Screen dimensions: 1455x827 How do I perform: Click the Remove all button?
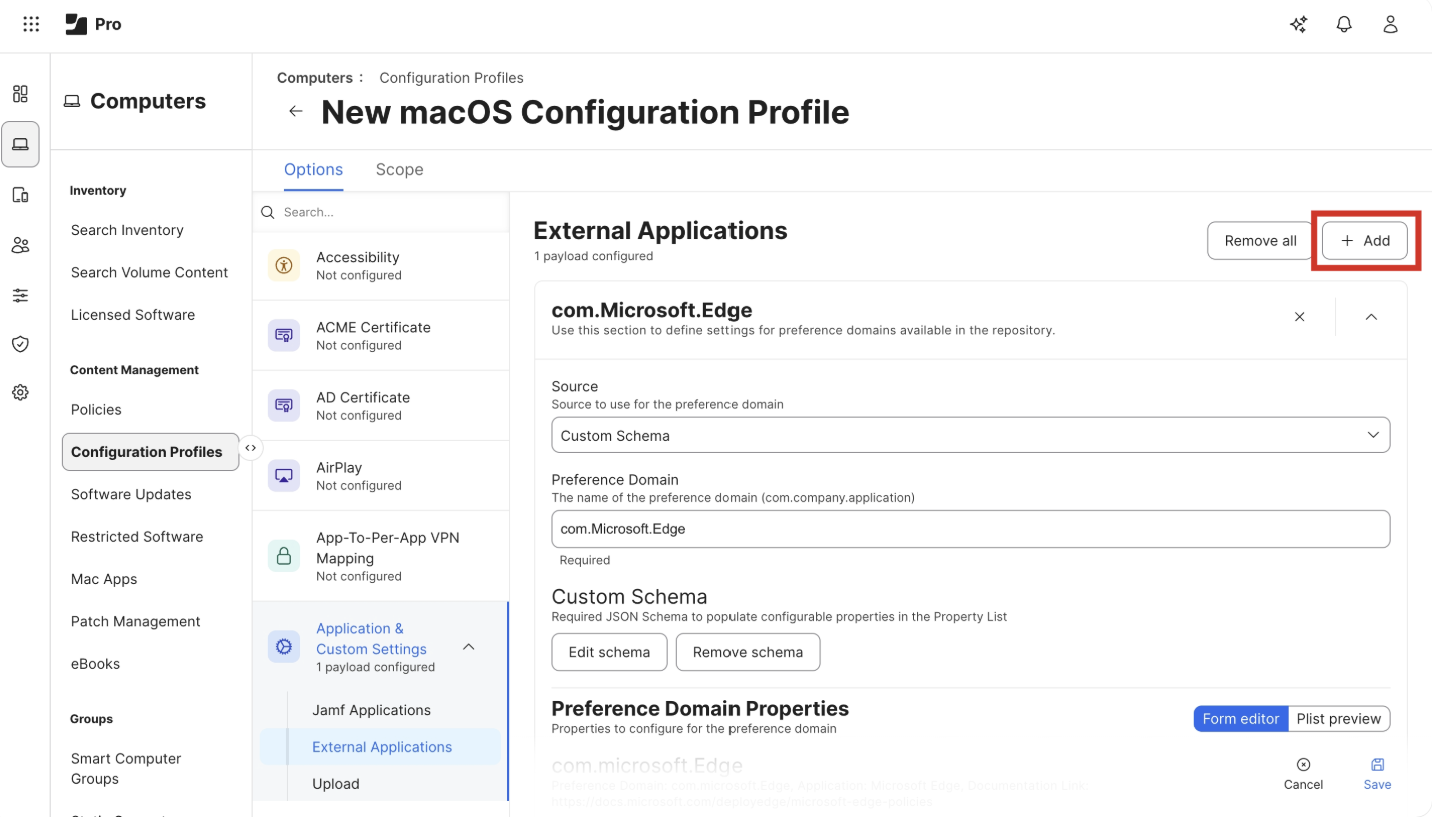pos(1260,241)
